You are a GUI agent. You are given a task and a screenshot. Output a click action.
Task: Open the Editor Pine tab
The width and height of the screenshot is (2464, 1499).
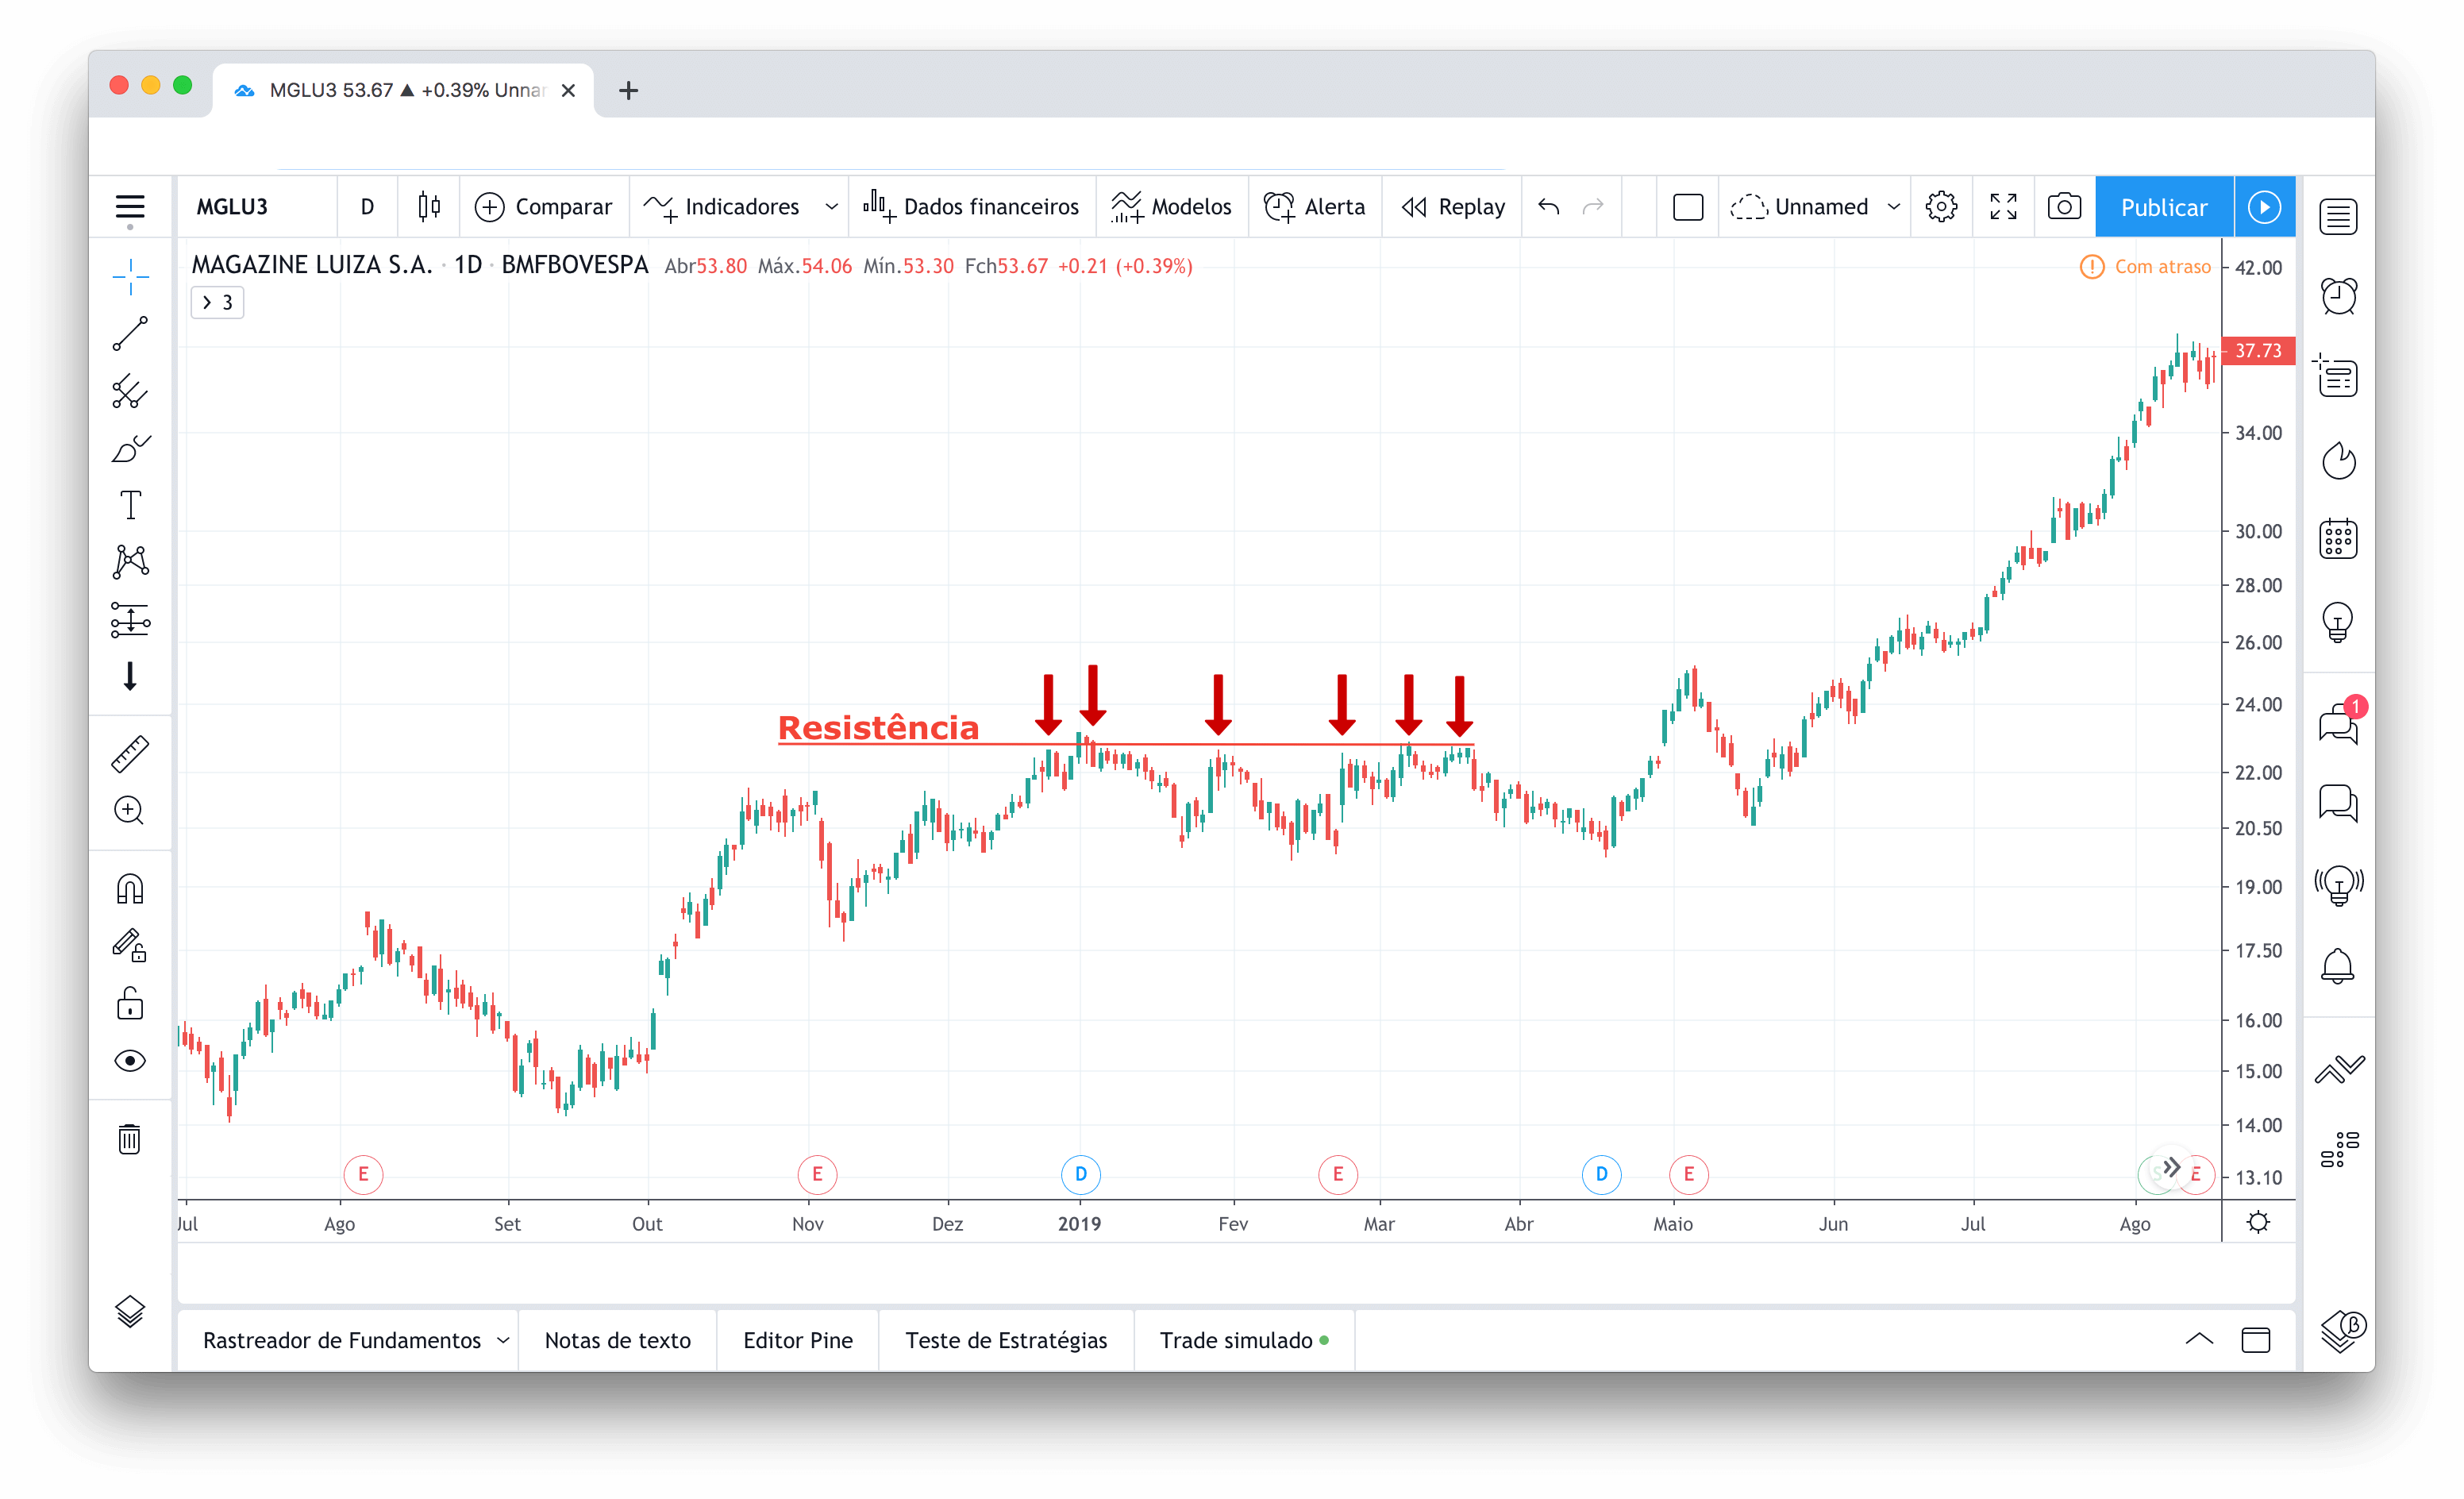[x=797, y=1340]
